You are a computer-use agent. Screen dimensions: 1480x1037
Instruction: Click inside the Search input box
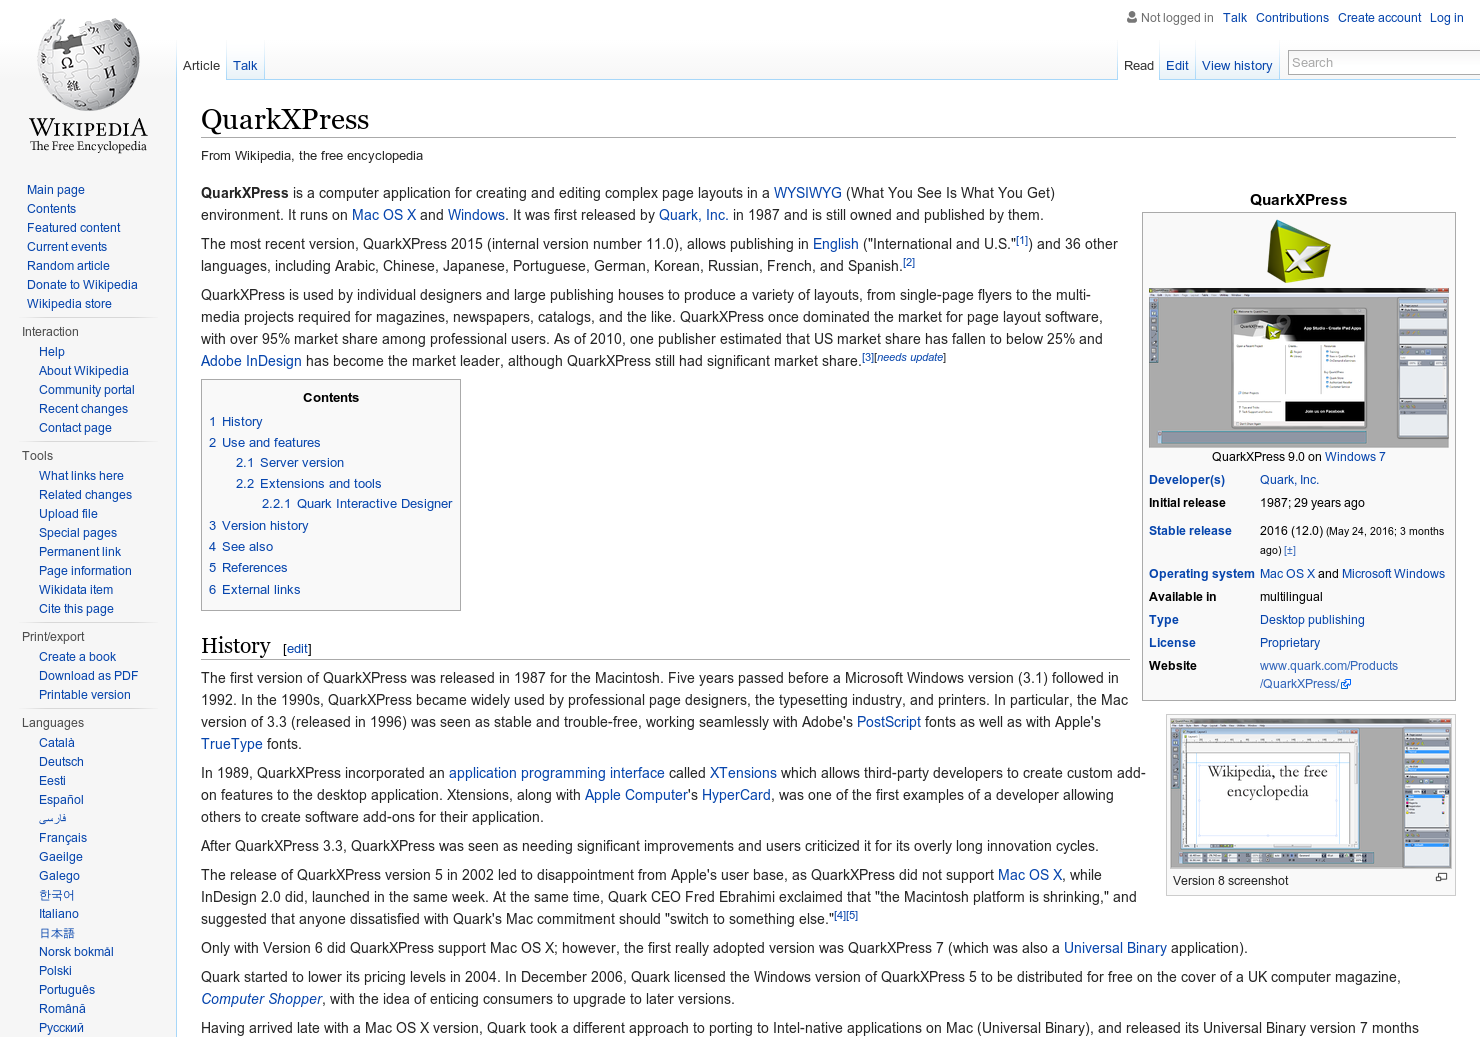click(x=1383, y=62)
